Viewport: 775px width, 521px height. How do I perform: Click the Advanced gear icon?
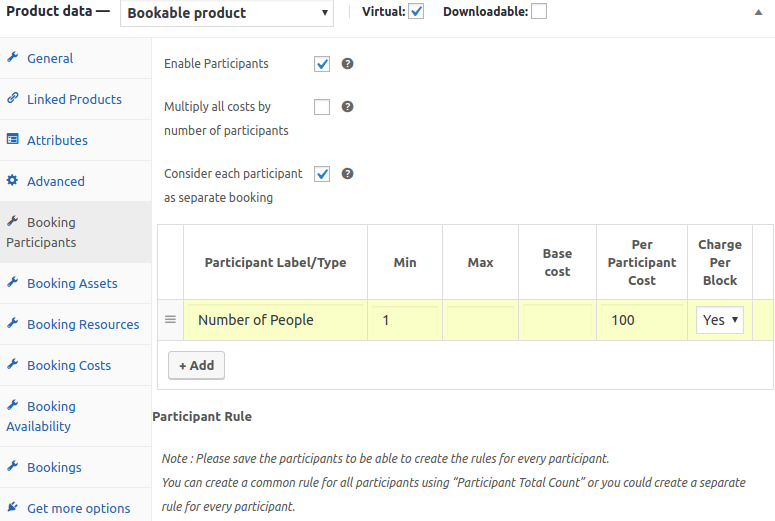[13, 180]
